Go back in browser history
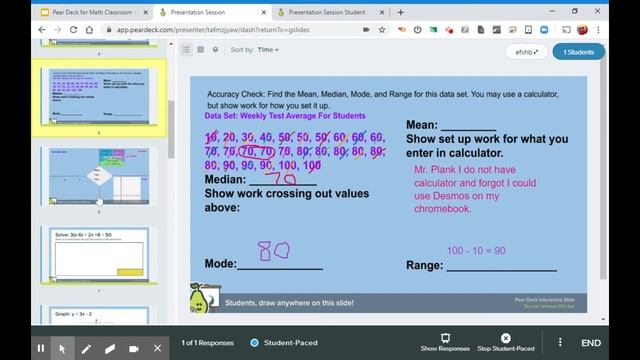Screen dimensions: 640x360 pos(42,30)
